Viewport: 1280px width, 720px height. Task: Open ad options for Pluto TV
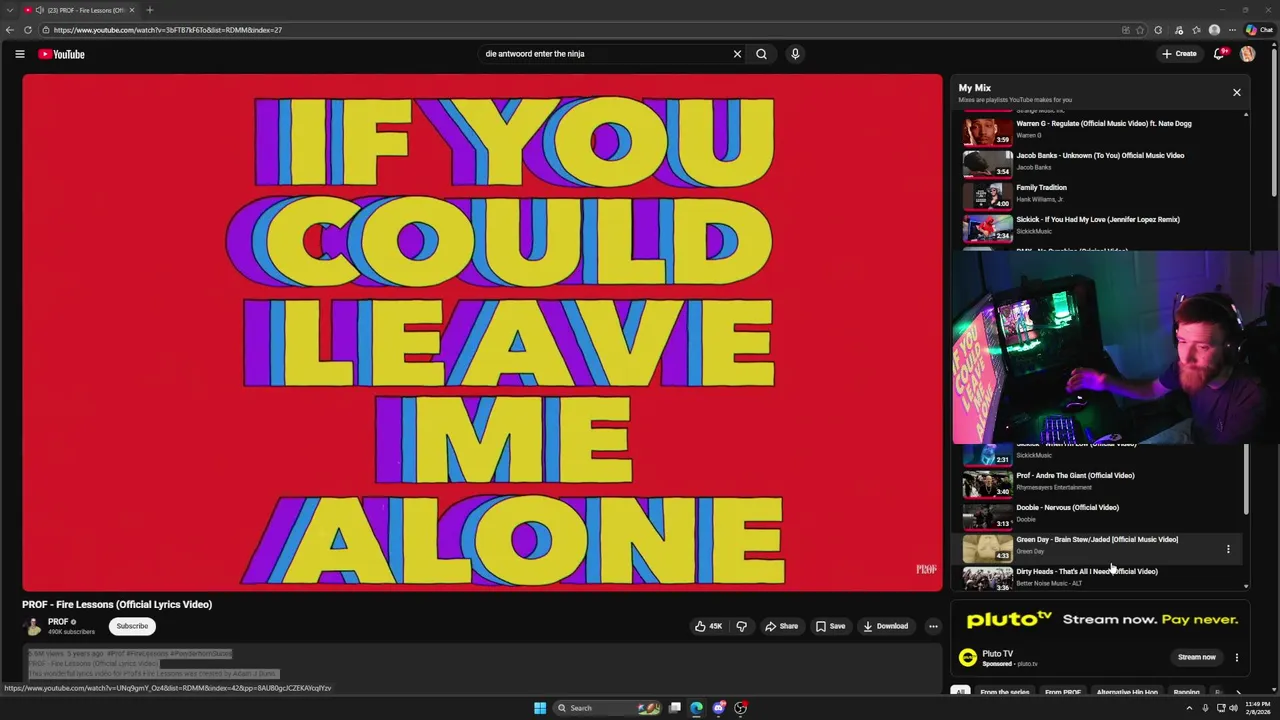pyautogui.click(x=1236, y=657)
